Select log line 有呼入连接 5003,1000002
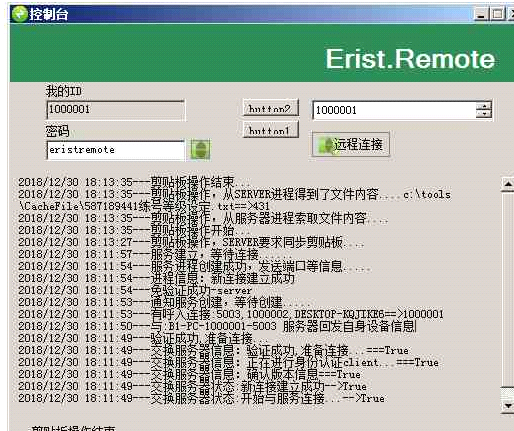 click(x=231, y=314)
